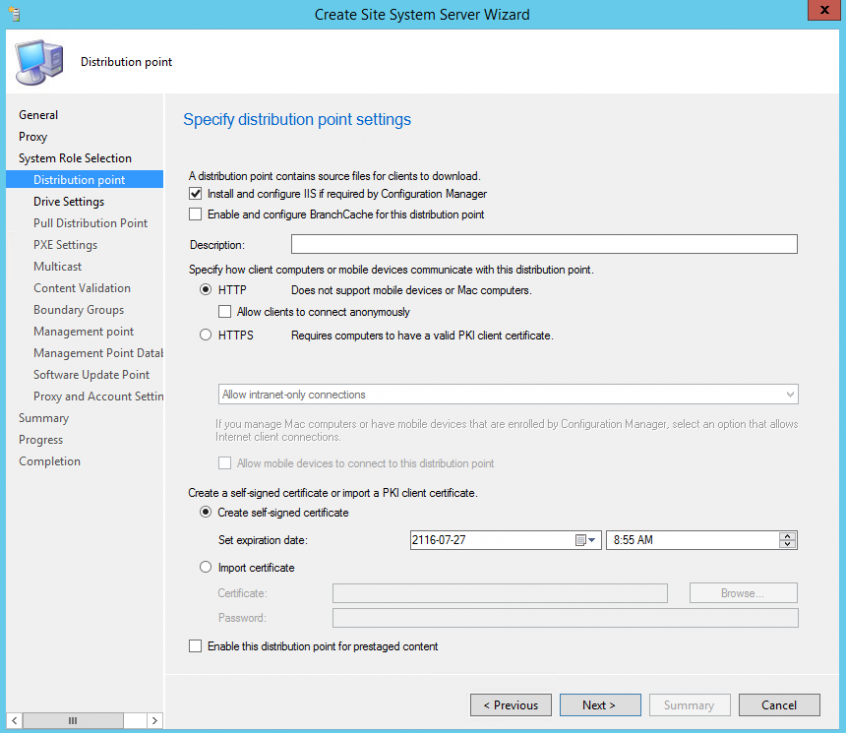Screen dimensions: 846x733
Task: Click the Distribution point header icon
Action: coord(39,61)
